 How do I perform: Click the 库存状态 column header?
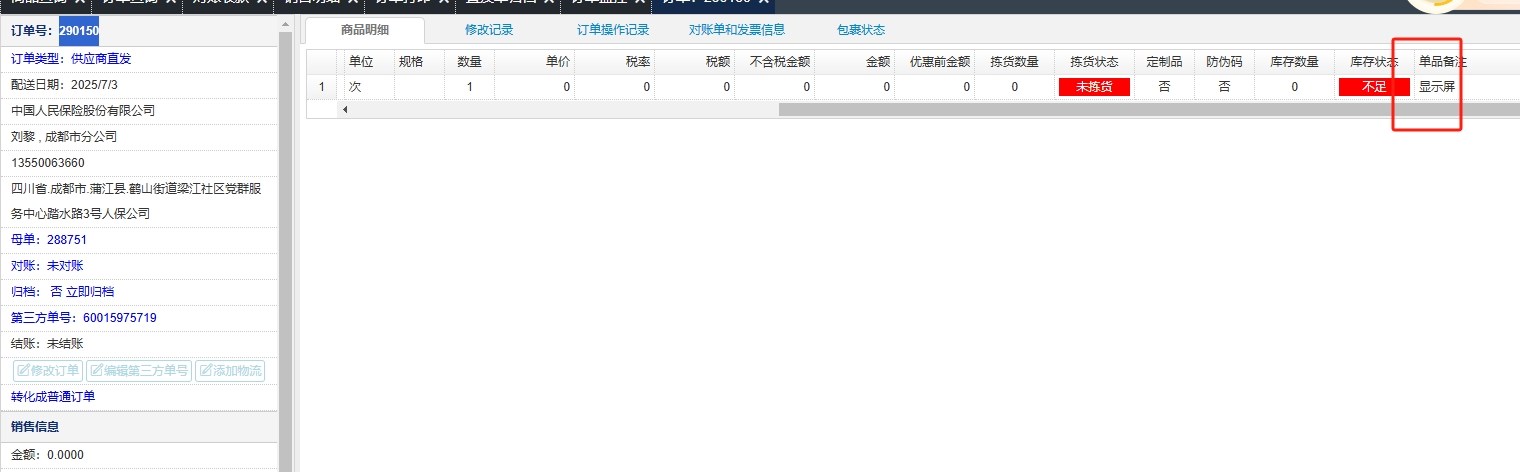(x=1375, y=62)
